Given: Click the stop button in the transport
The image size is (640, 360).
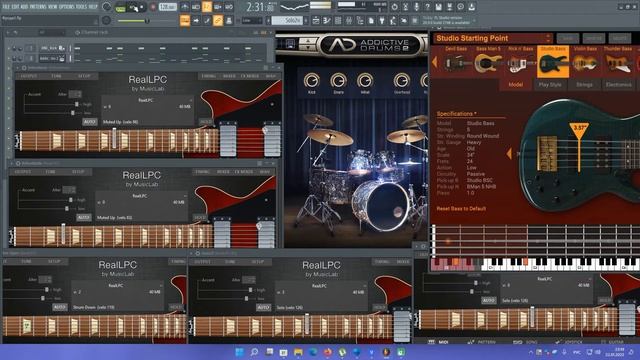Looking at the screenshot, I should 143,7.
